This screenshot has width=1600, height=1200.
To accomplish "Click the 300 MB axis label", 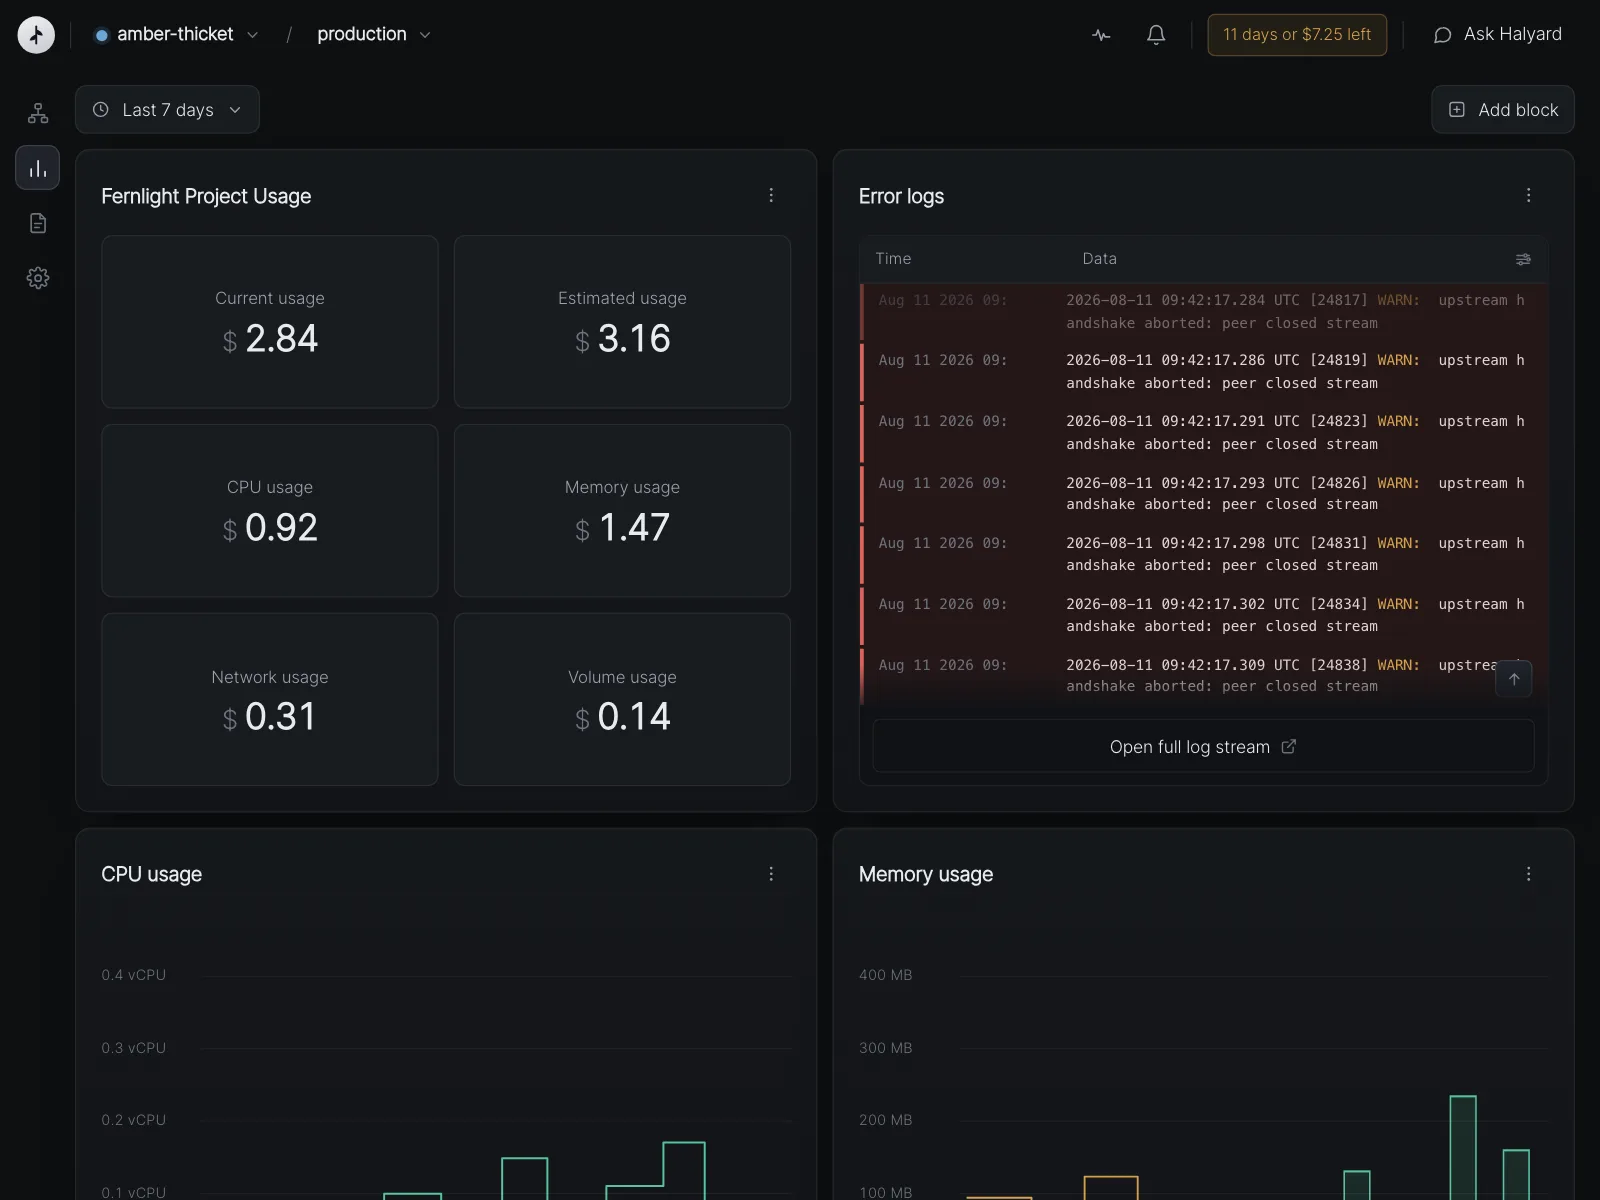I will click(x=885, y=1048).
